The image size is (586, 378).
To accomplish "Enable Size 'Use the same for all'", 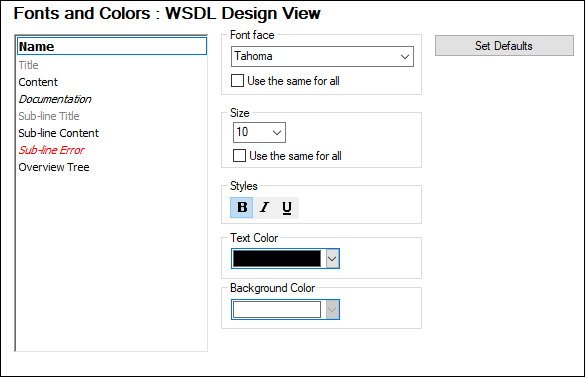I will (239, 156).
